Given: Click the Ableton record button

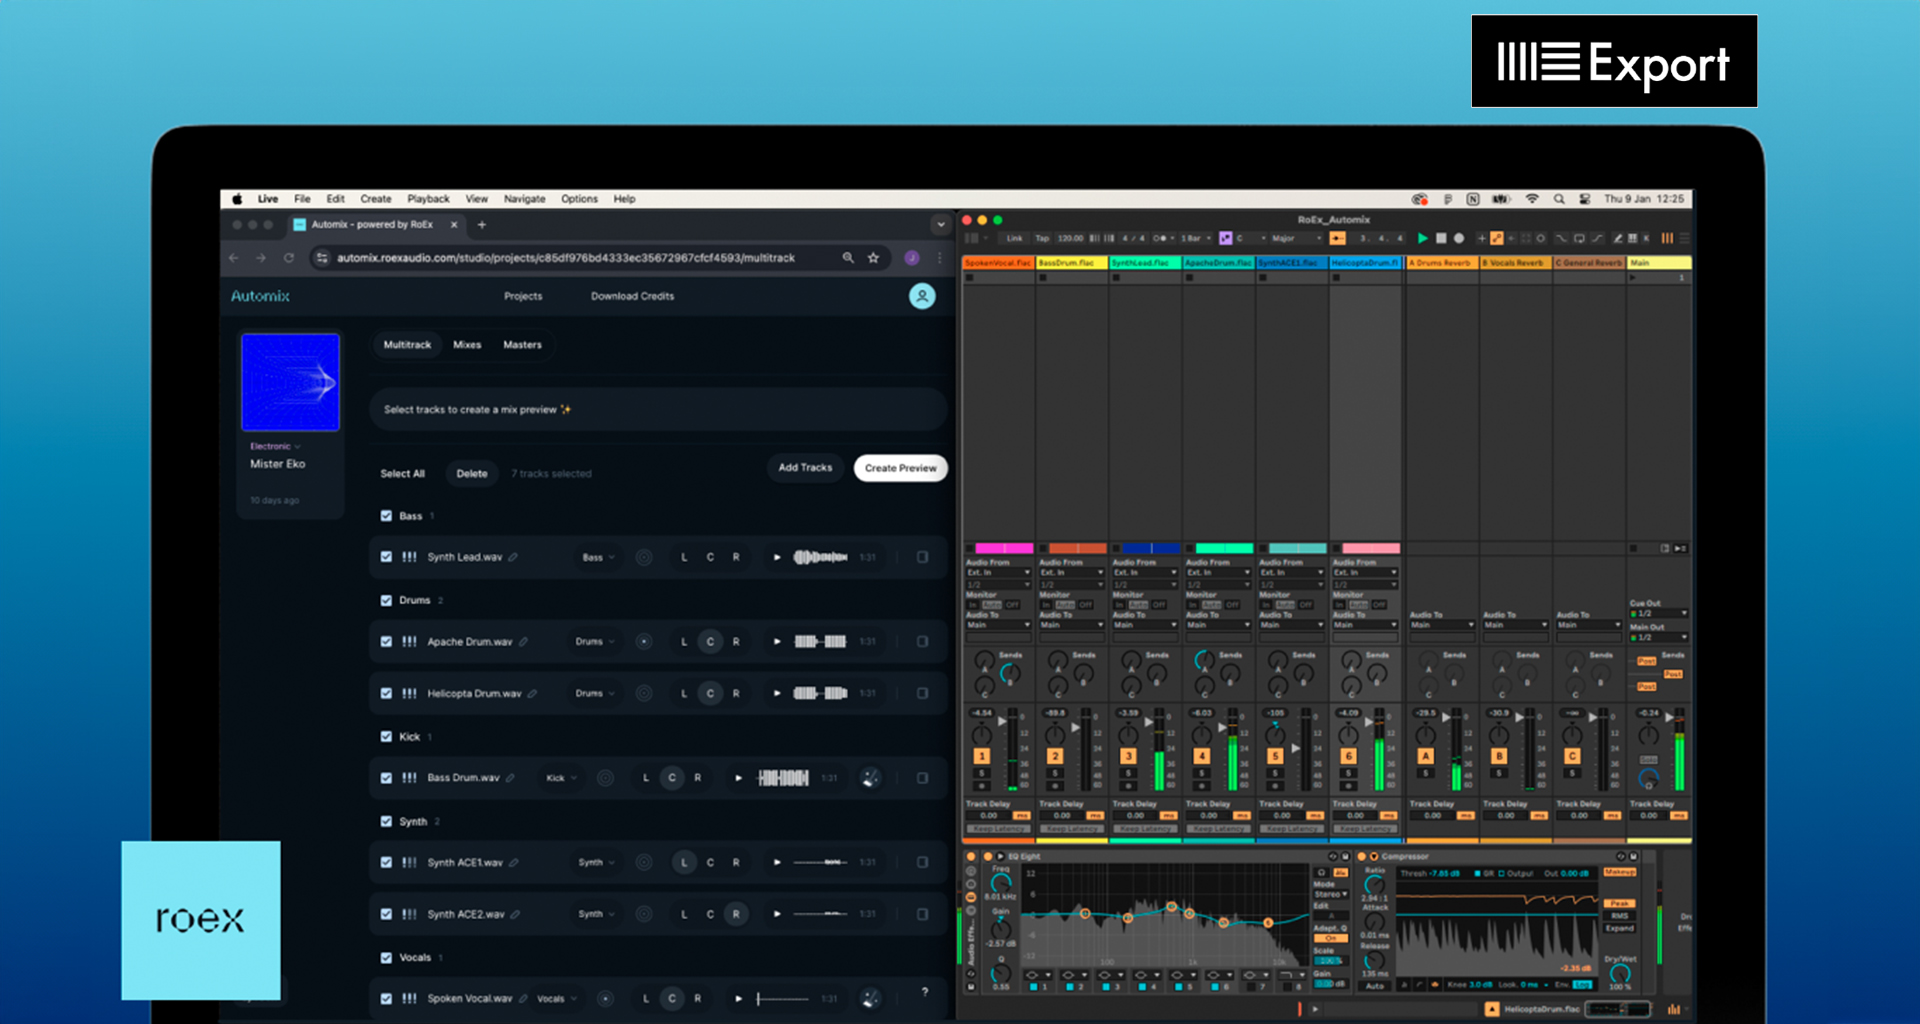Looking at the screenshot, I should pos(1459,238).
